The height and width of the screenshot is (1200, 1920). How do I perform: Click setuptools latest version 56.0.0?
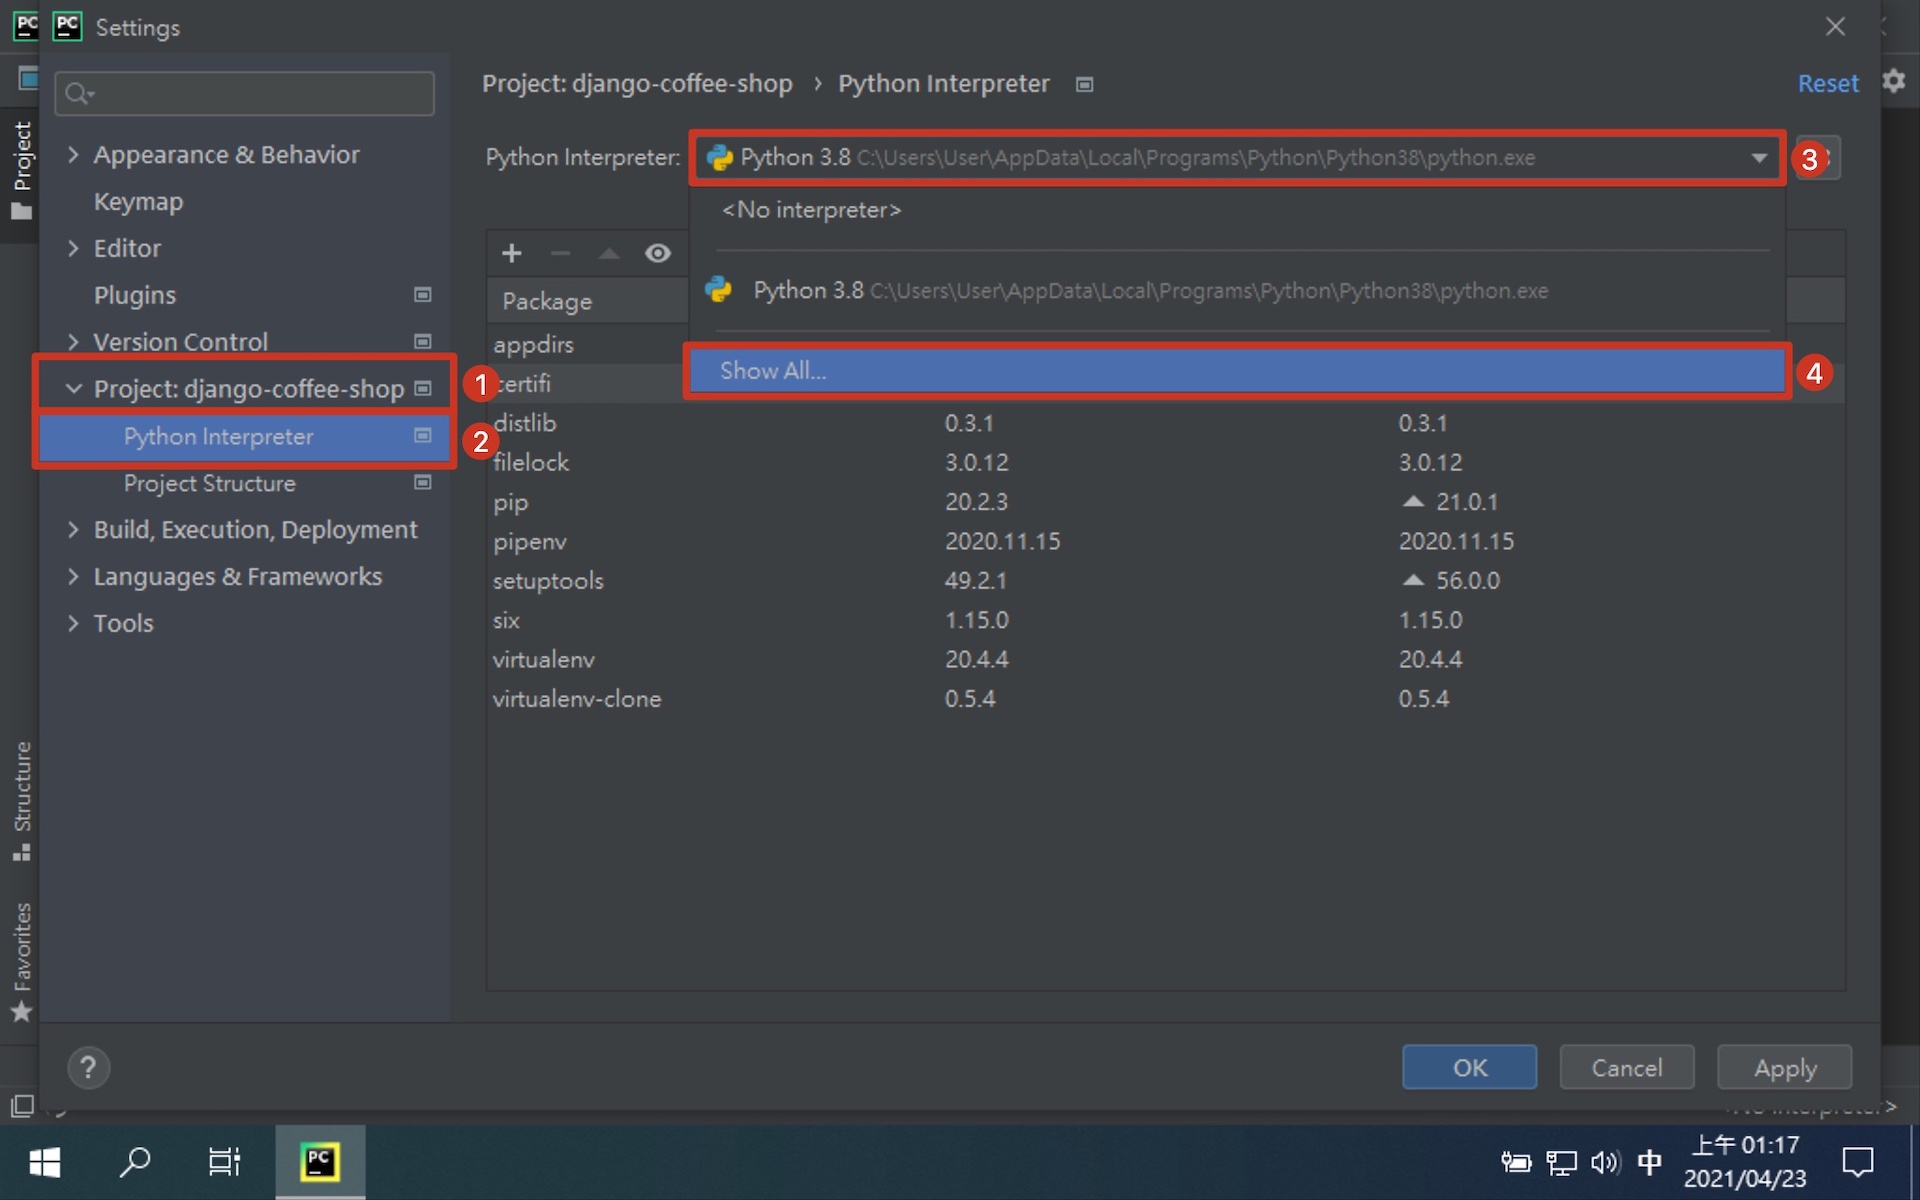1468,580
